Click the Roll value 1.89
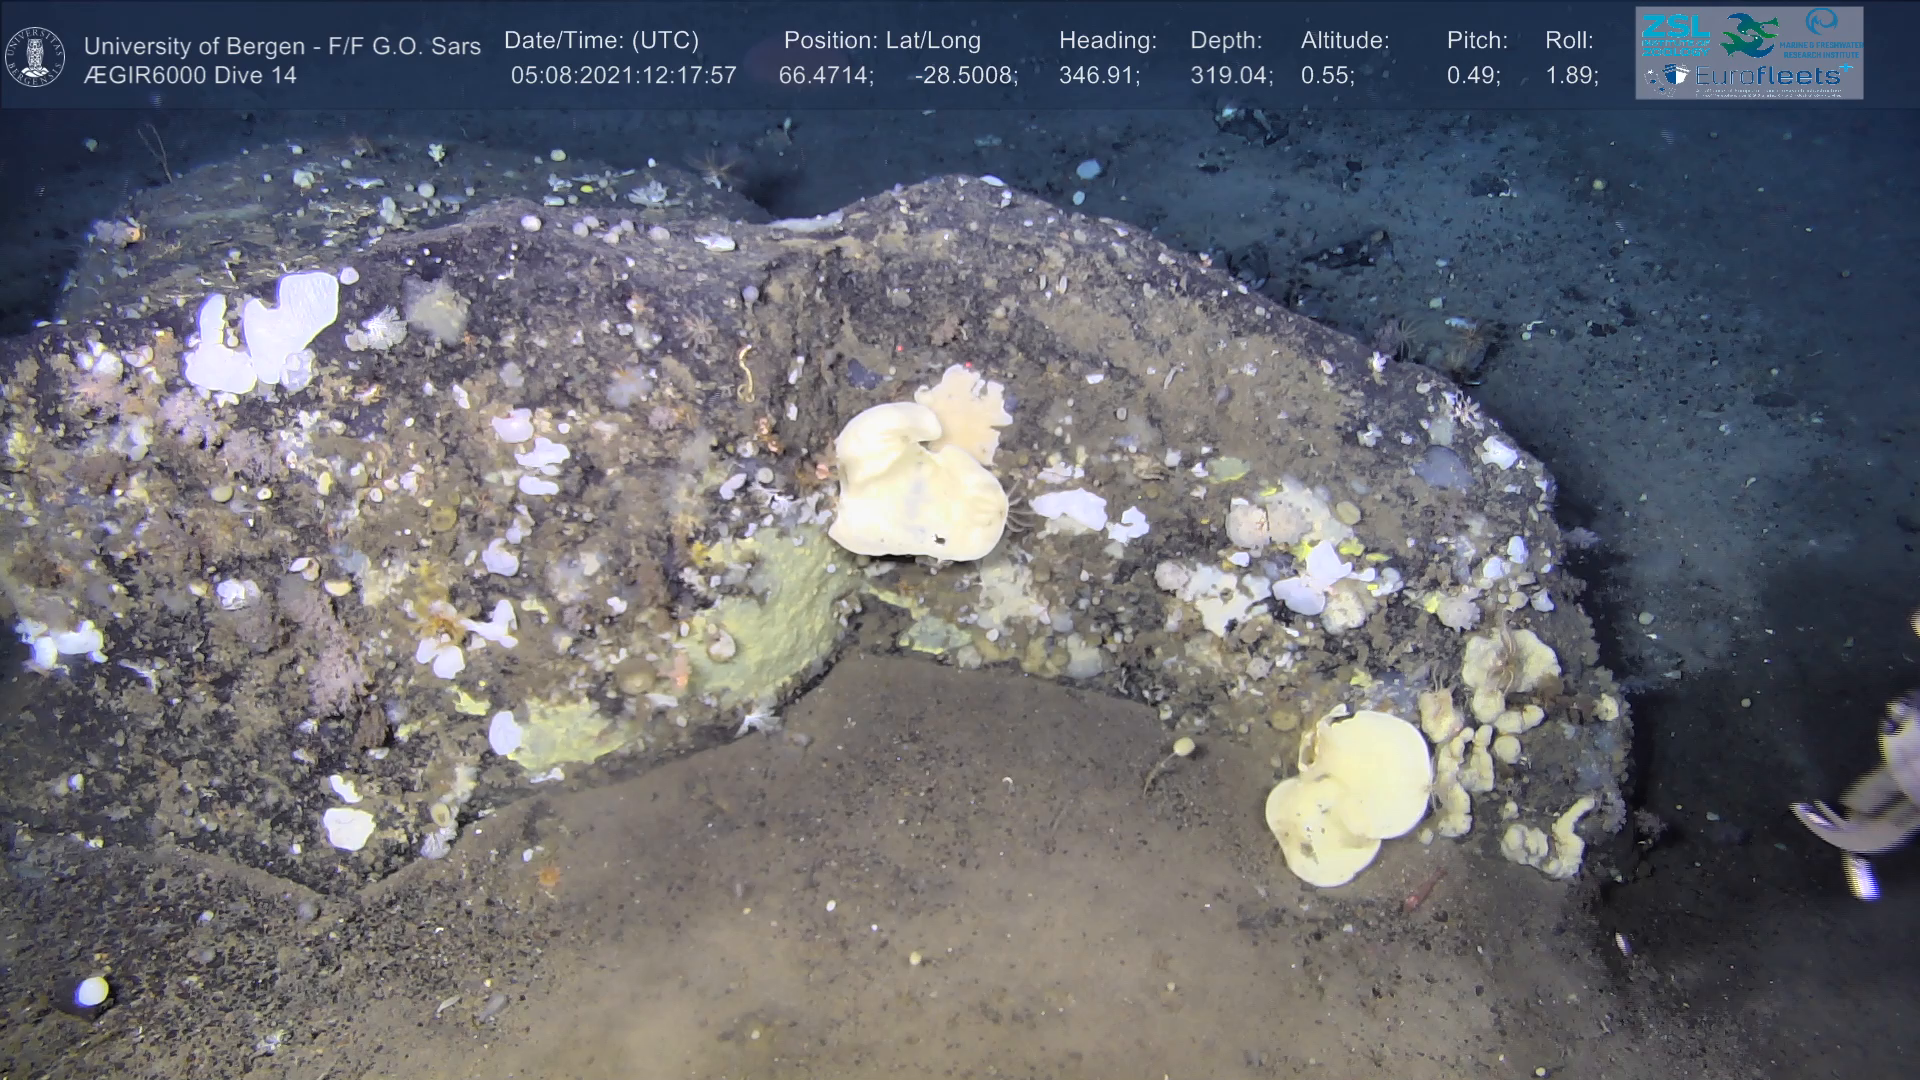Screen dimensions: 1920x1080 [x=1570, y=75]
